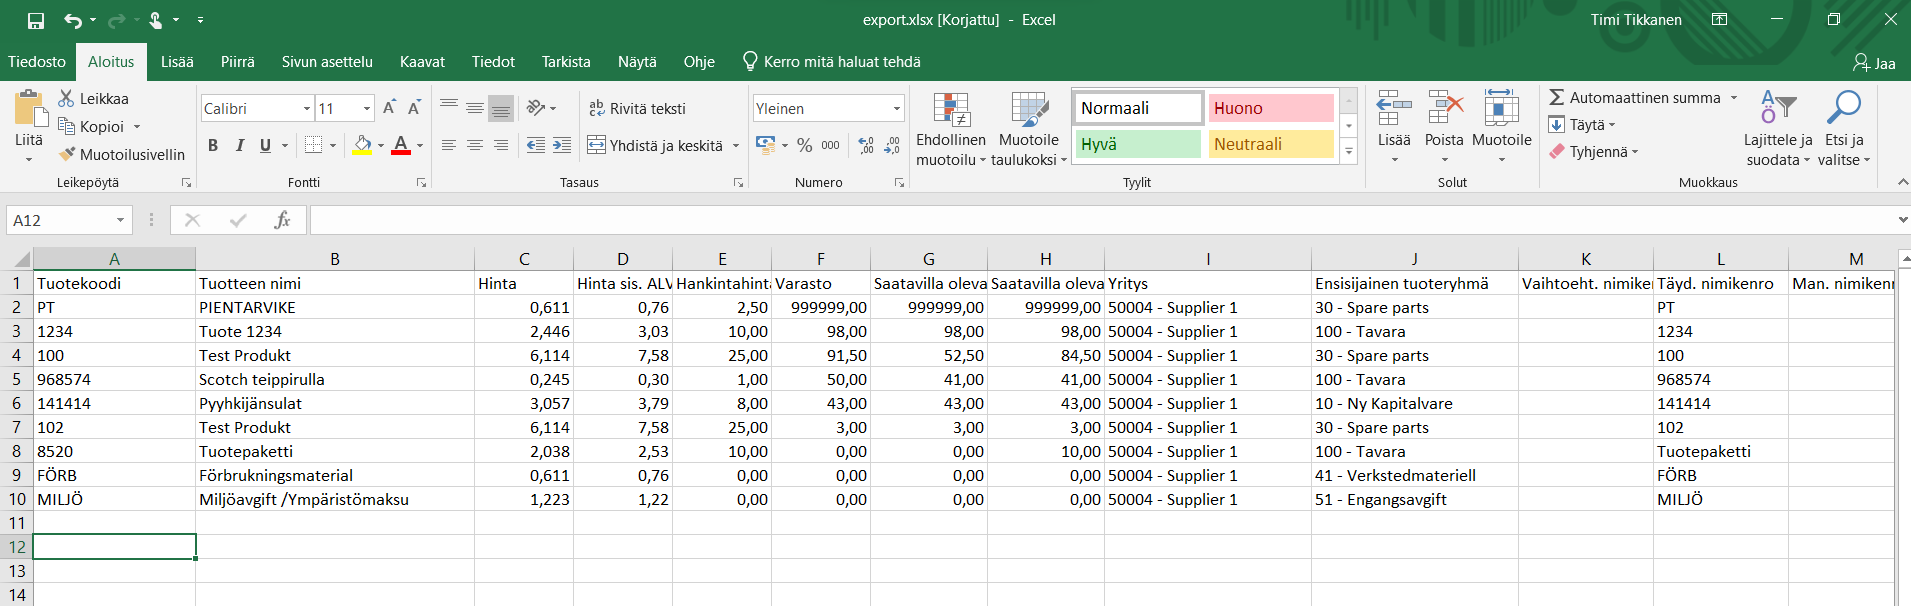Image resolution: width=1911 pixels, height=606 pixels.
Task: Align text left horizontally
Action: 449,146
